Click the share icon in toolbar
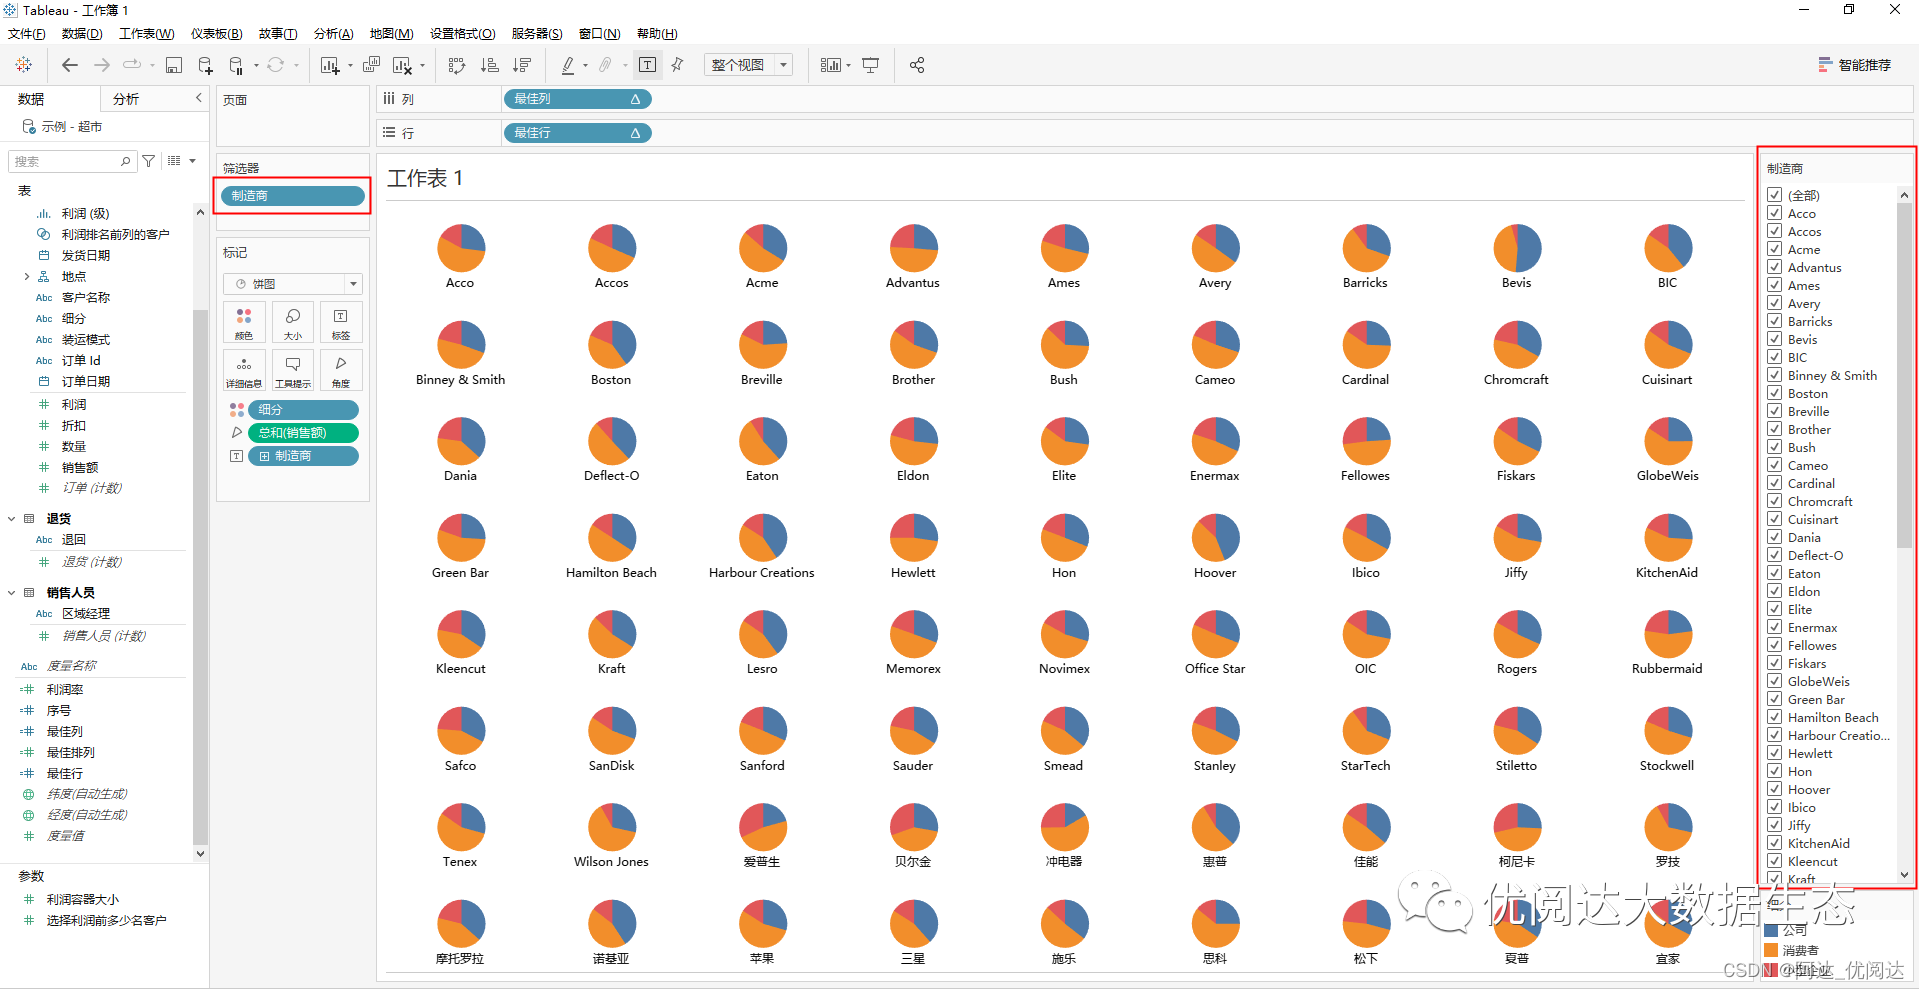The image size is (1919, 989). 917,65
